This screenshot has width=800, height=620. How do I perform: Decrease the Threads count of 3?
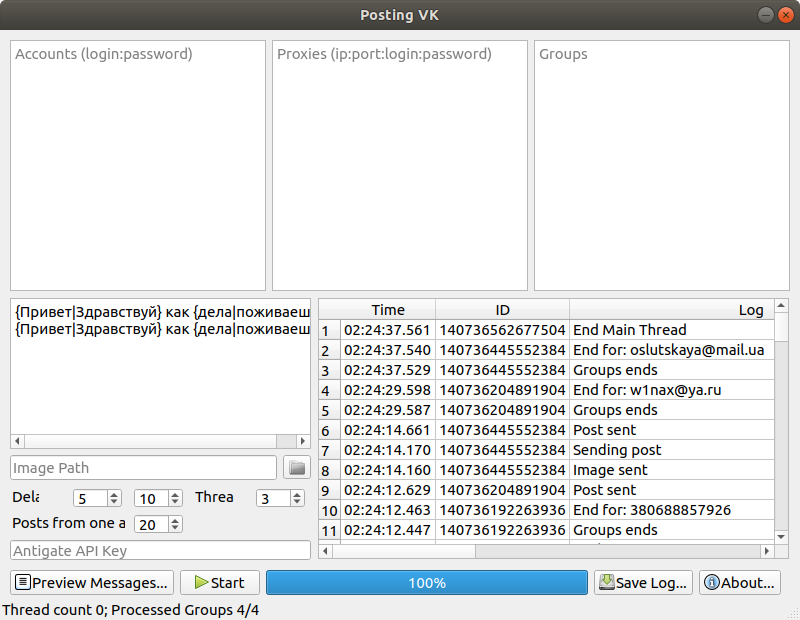[x=297, y=502]
